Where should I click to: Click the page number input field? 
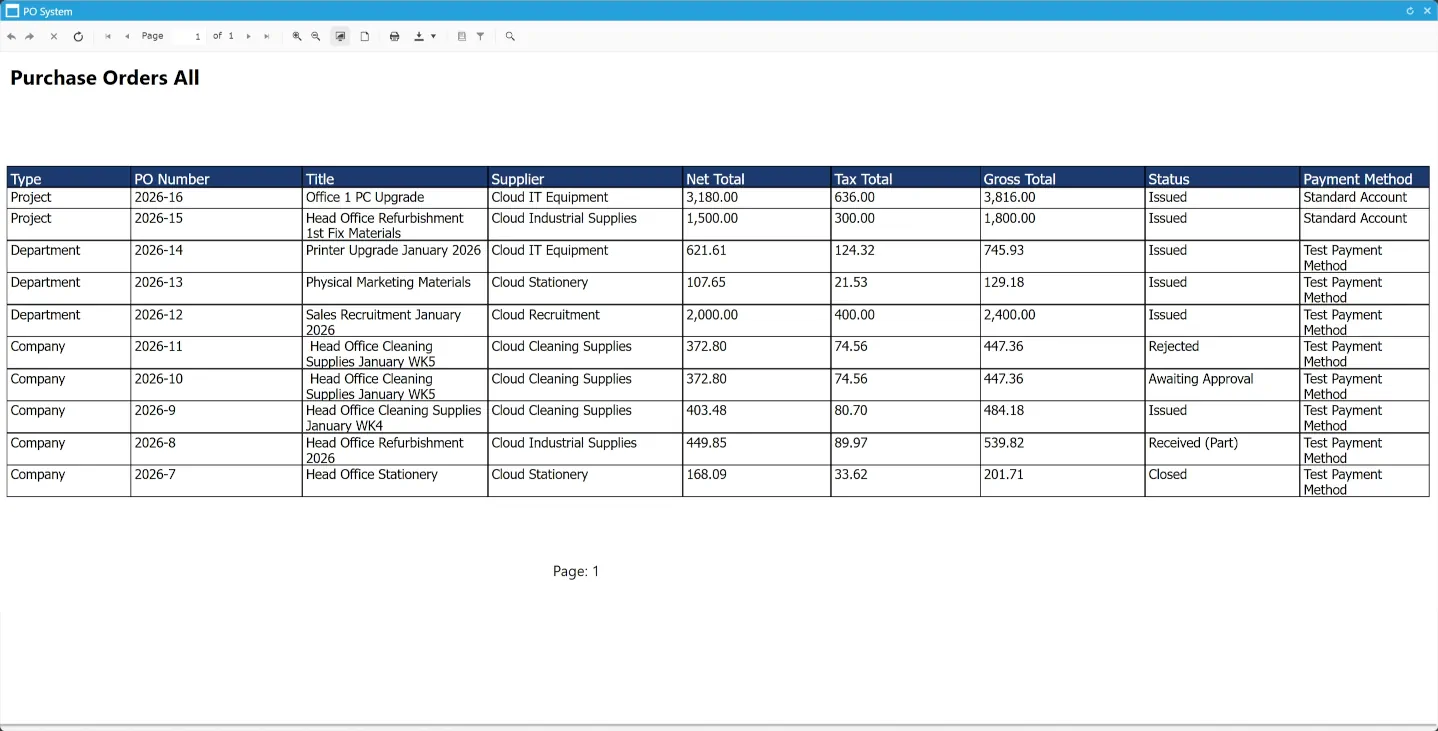point(188,37)
